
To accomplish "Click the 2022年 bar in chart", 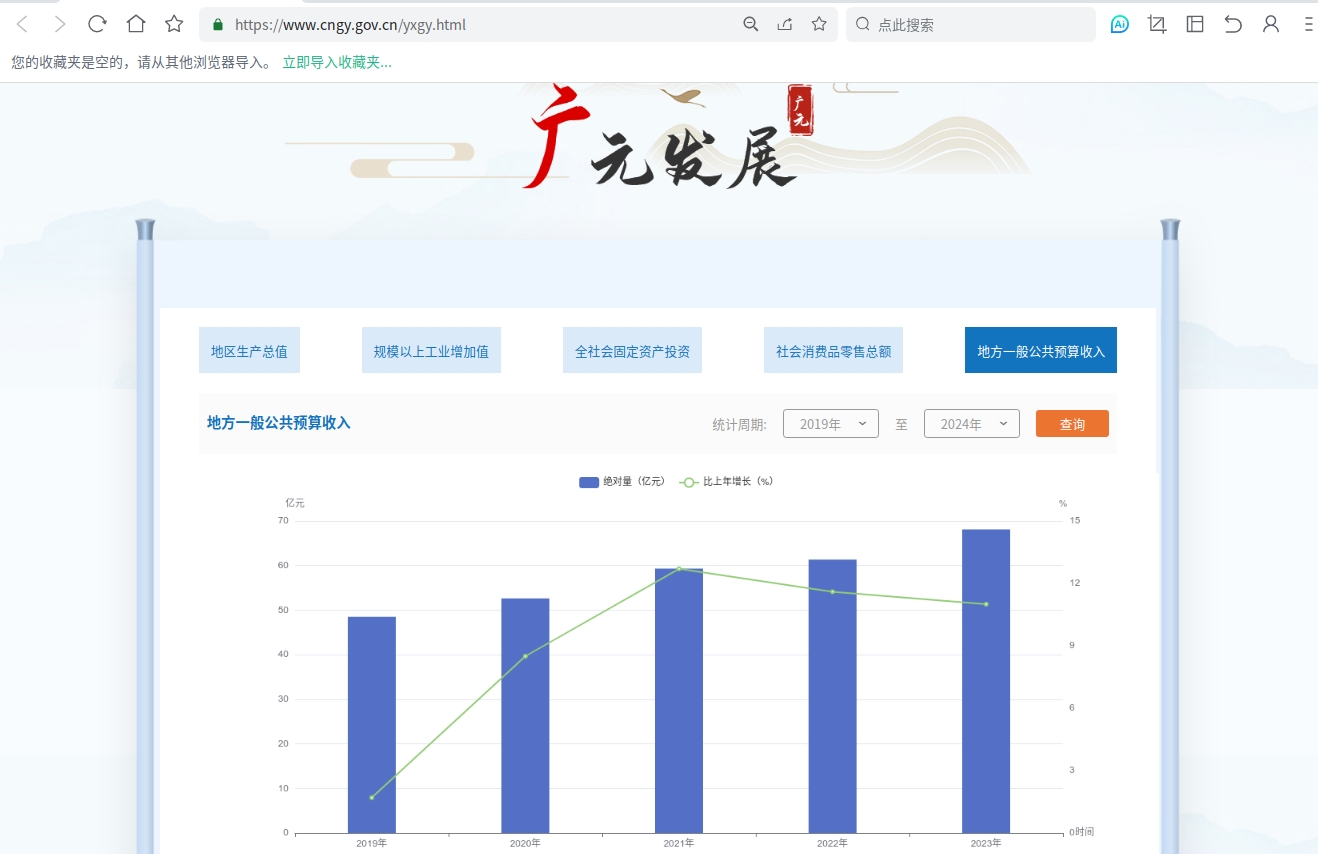I will 832,696.
